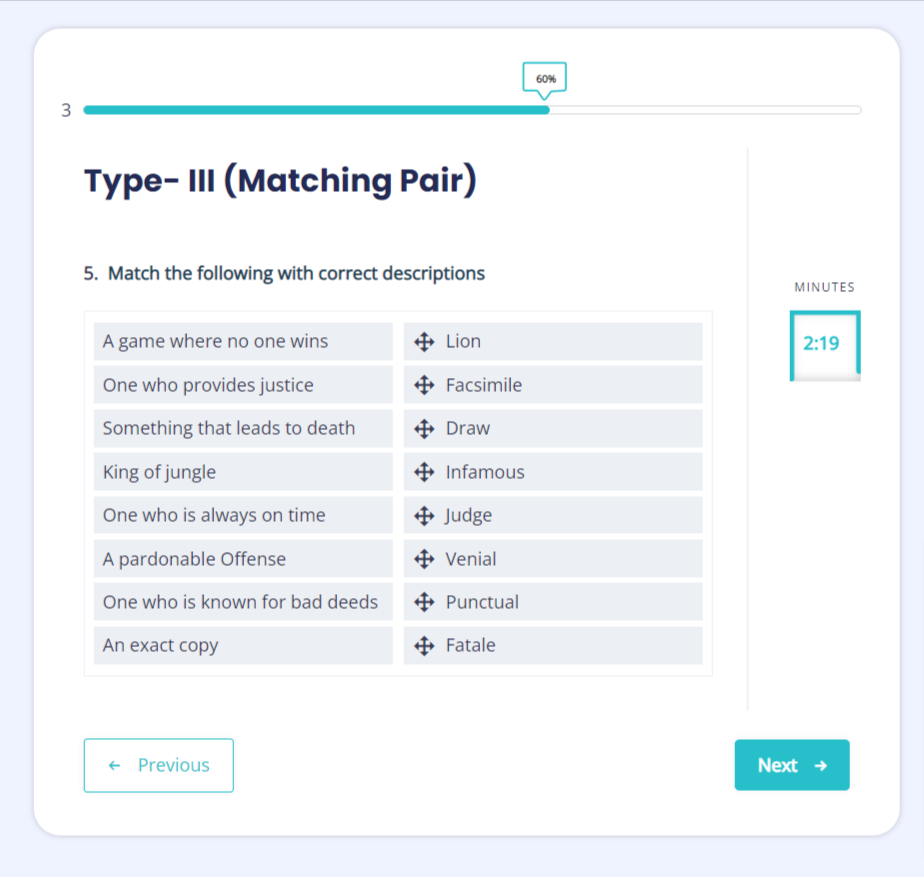The height and width of the screenshot is (877, 924).
Task: Click the 'One who provides justice' description
Action: tap(242, 385)
